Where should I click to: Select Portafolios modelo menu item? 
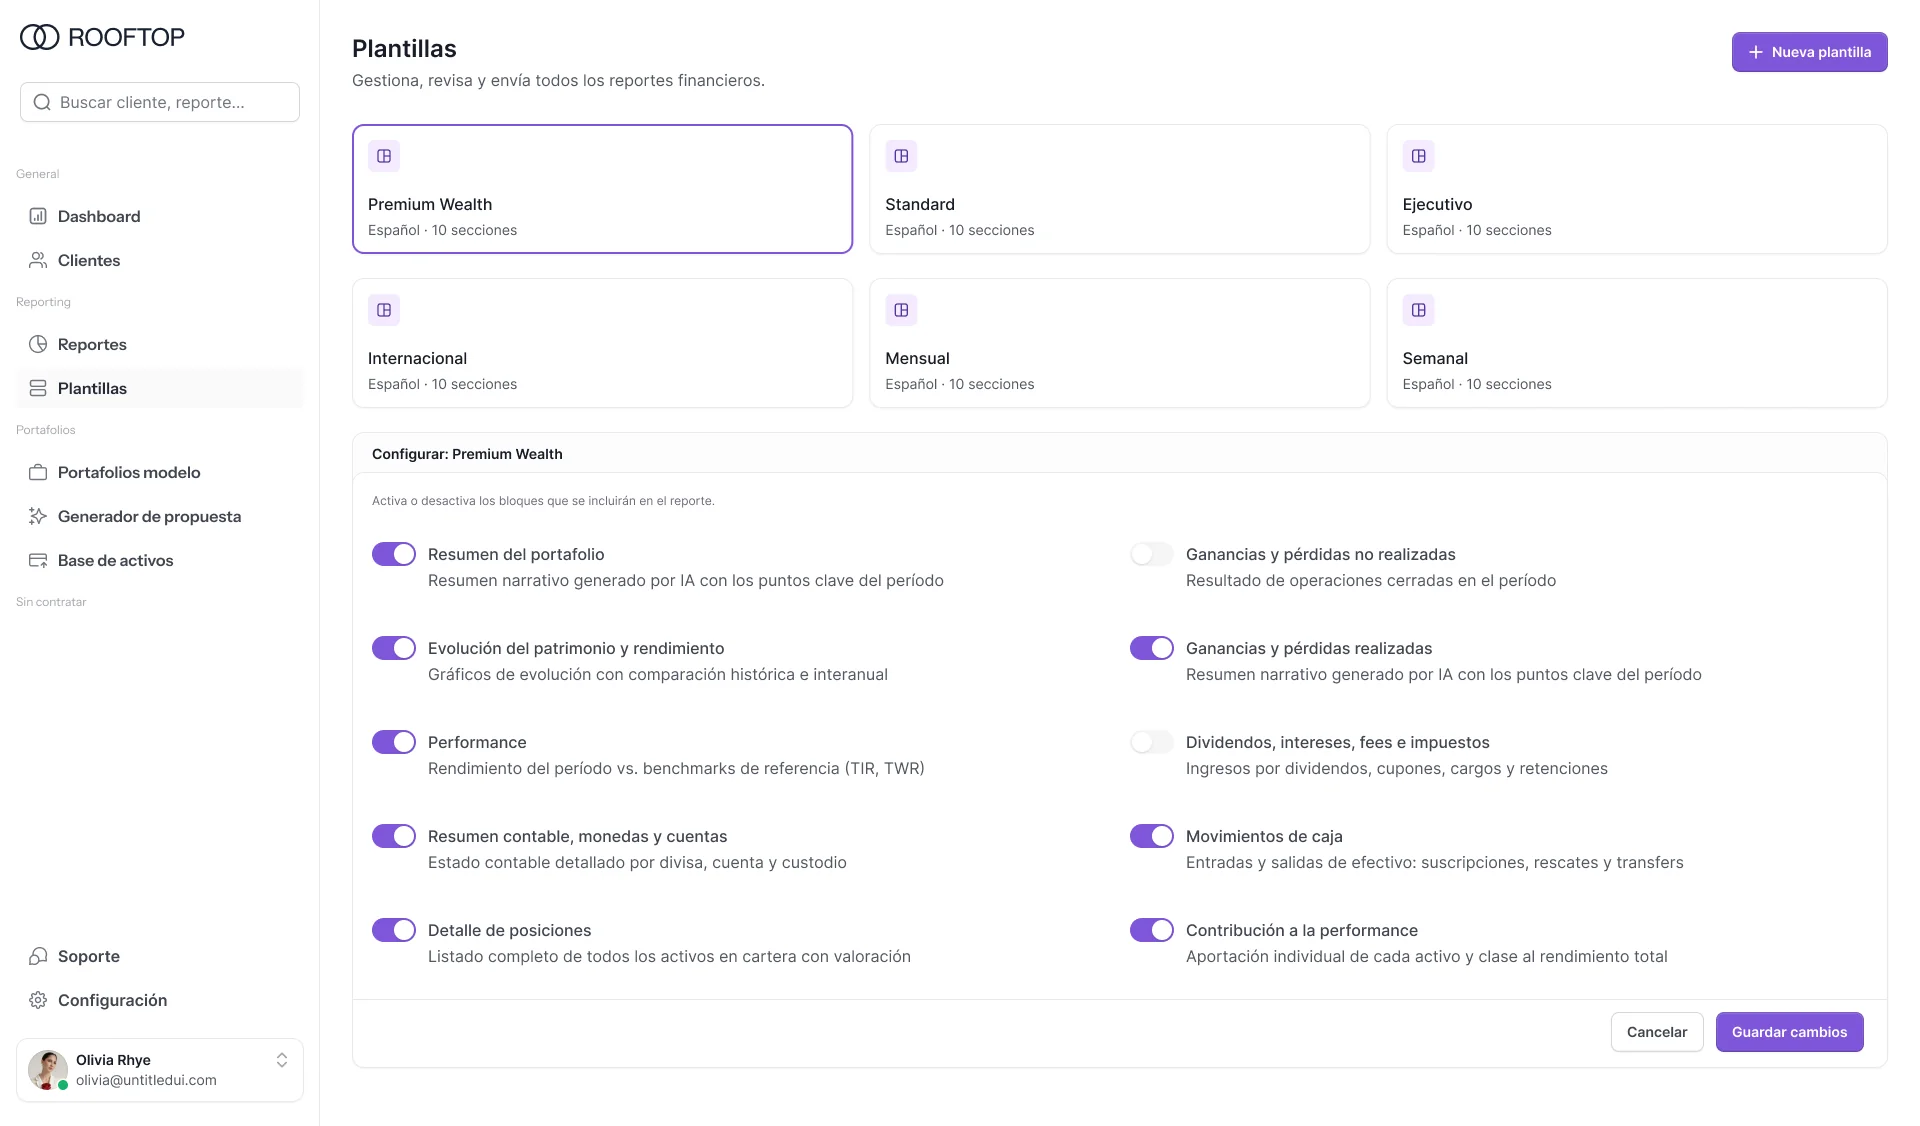(x=160, y=472)
